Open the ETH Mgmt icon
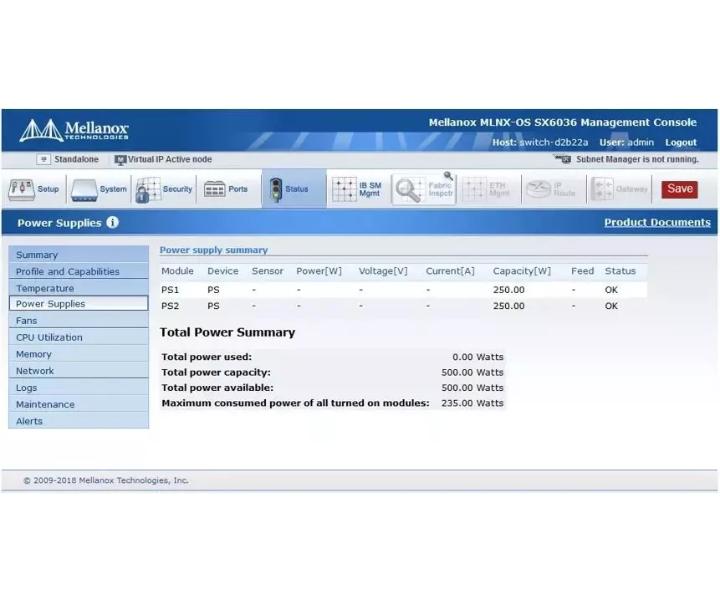 474,189
